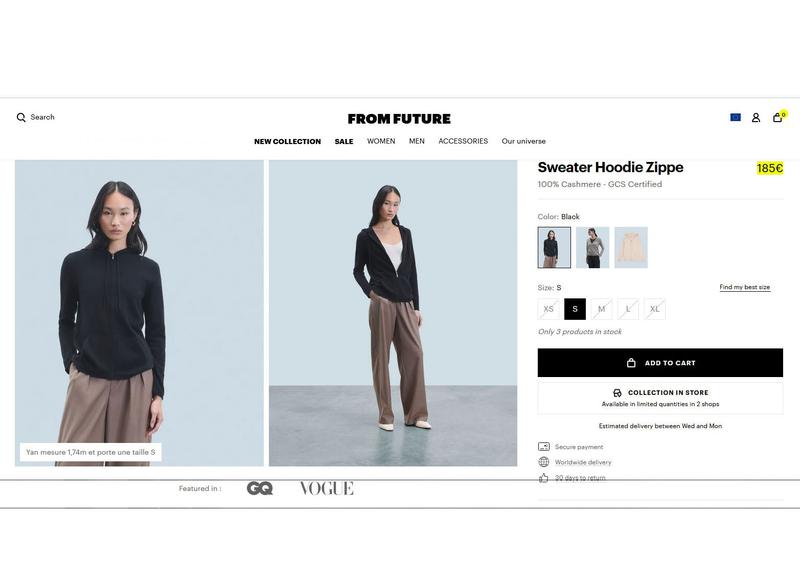Screen dimensions: 800x562
Task: Click the GQ logo
Action: [260, 489]
